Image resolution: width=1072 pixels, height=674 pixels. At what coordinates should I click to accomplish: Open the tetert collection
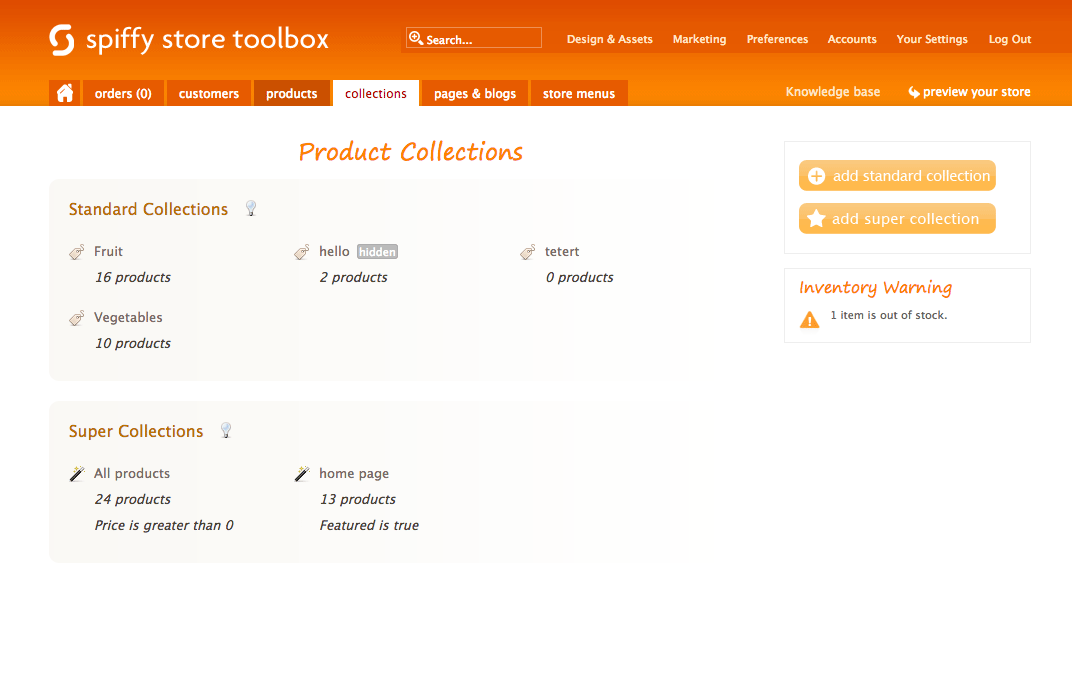click(561, 252)
